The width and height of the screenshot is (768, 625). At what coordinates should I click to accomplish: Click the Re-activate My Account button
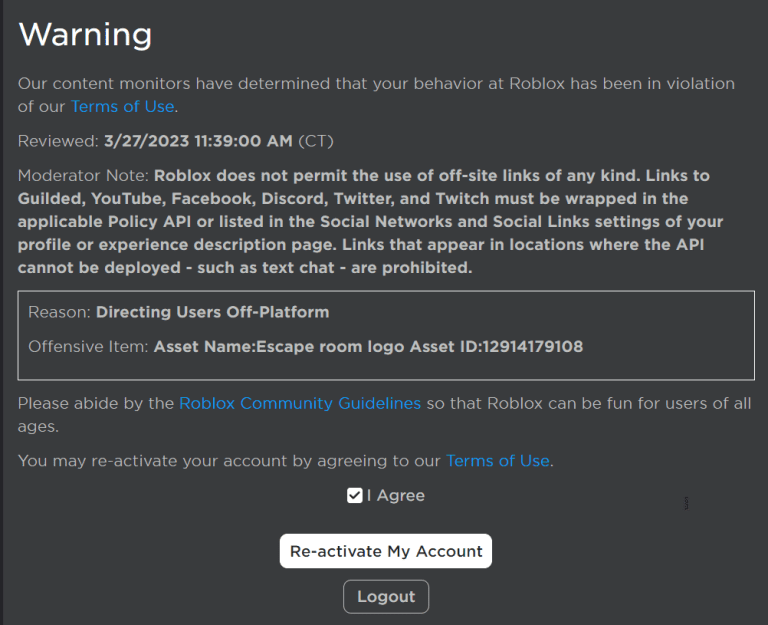point(386,551)
